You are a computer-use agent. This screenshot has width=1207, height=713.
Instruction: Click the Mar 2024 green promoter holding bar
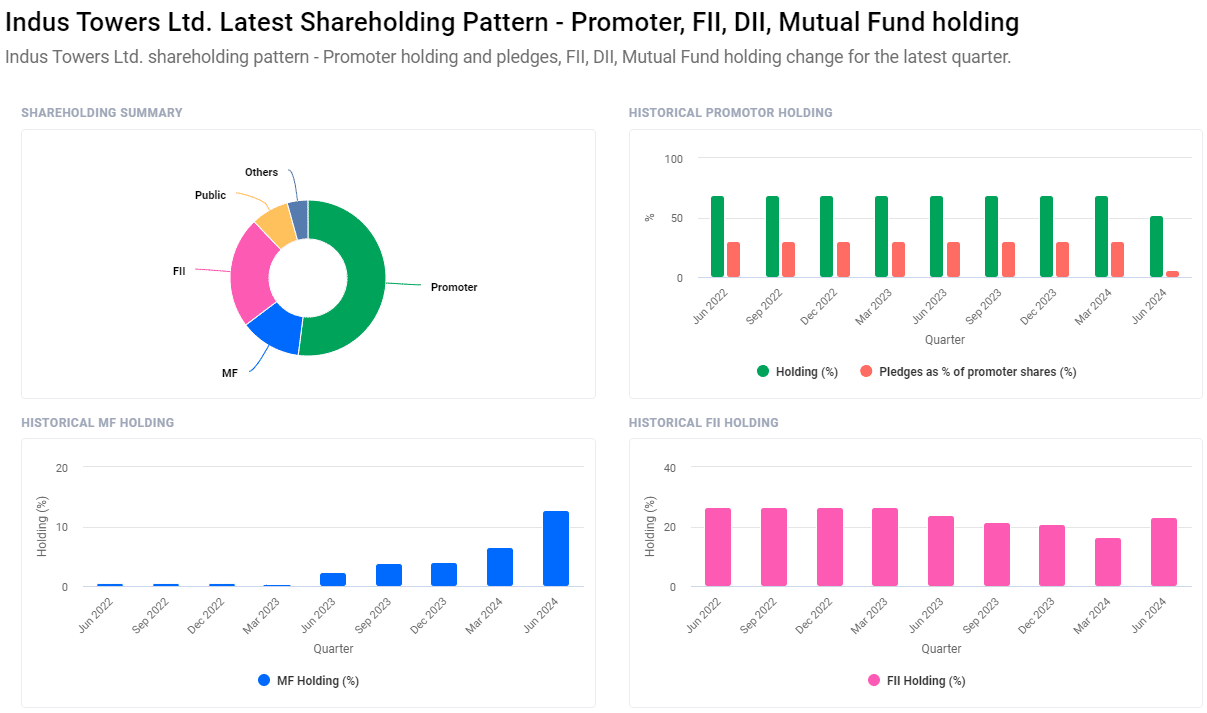[x=1102, y=237]
